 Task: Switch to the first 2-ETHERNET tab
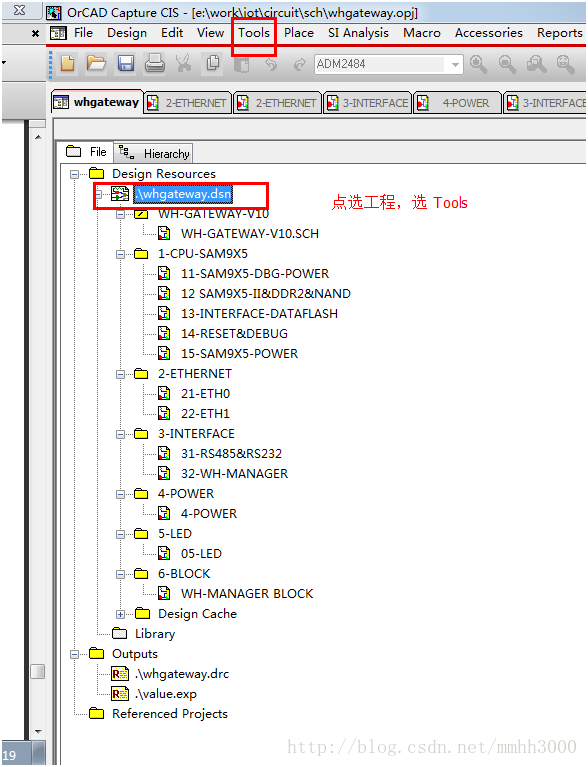click(188, 103)
